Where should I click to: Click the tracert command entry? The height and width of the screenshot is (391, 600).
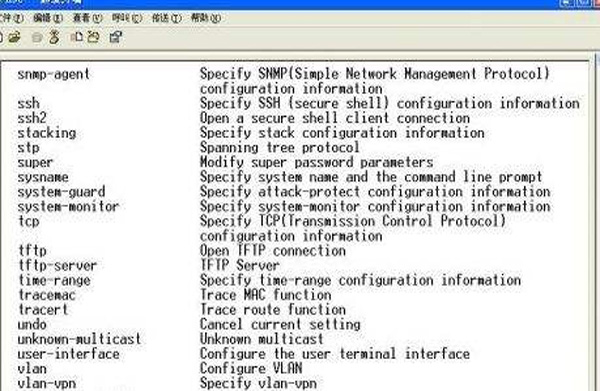tap(43, 310)
